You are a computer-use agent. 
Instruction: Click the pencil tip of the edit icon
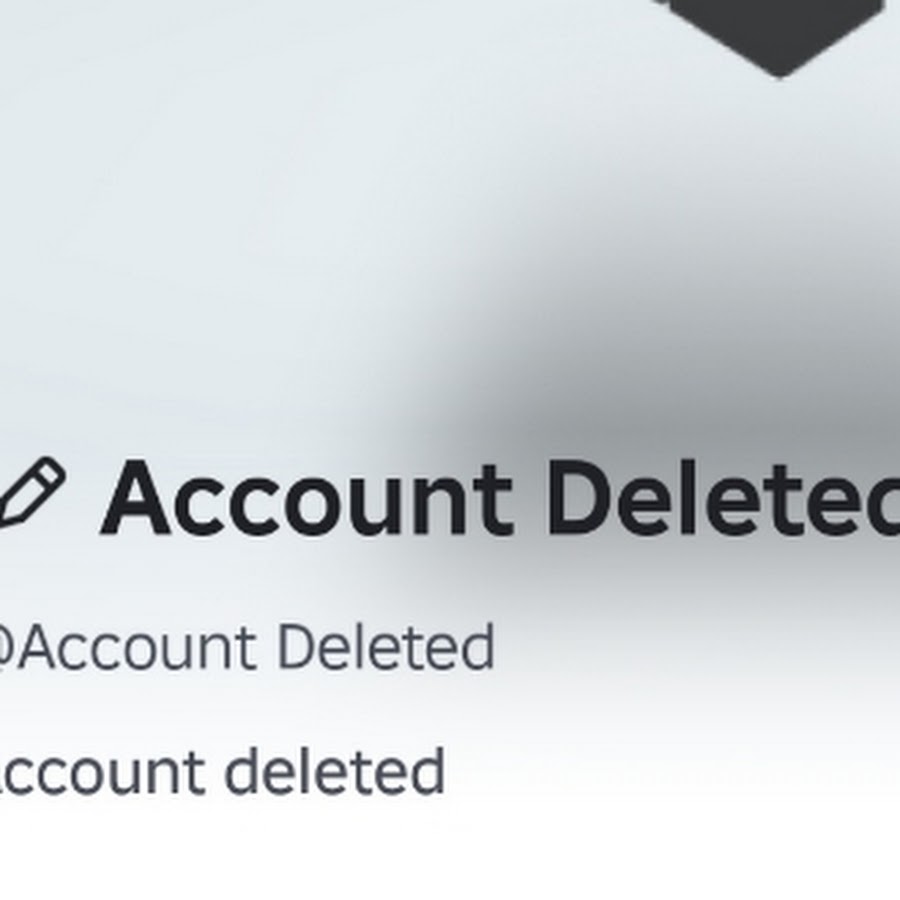(x=9, y=517)
